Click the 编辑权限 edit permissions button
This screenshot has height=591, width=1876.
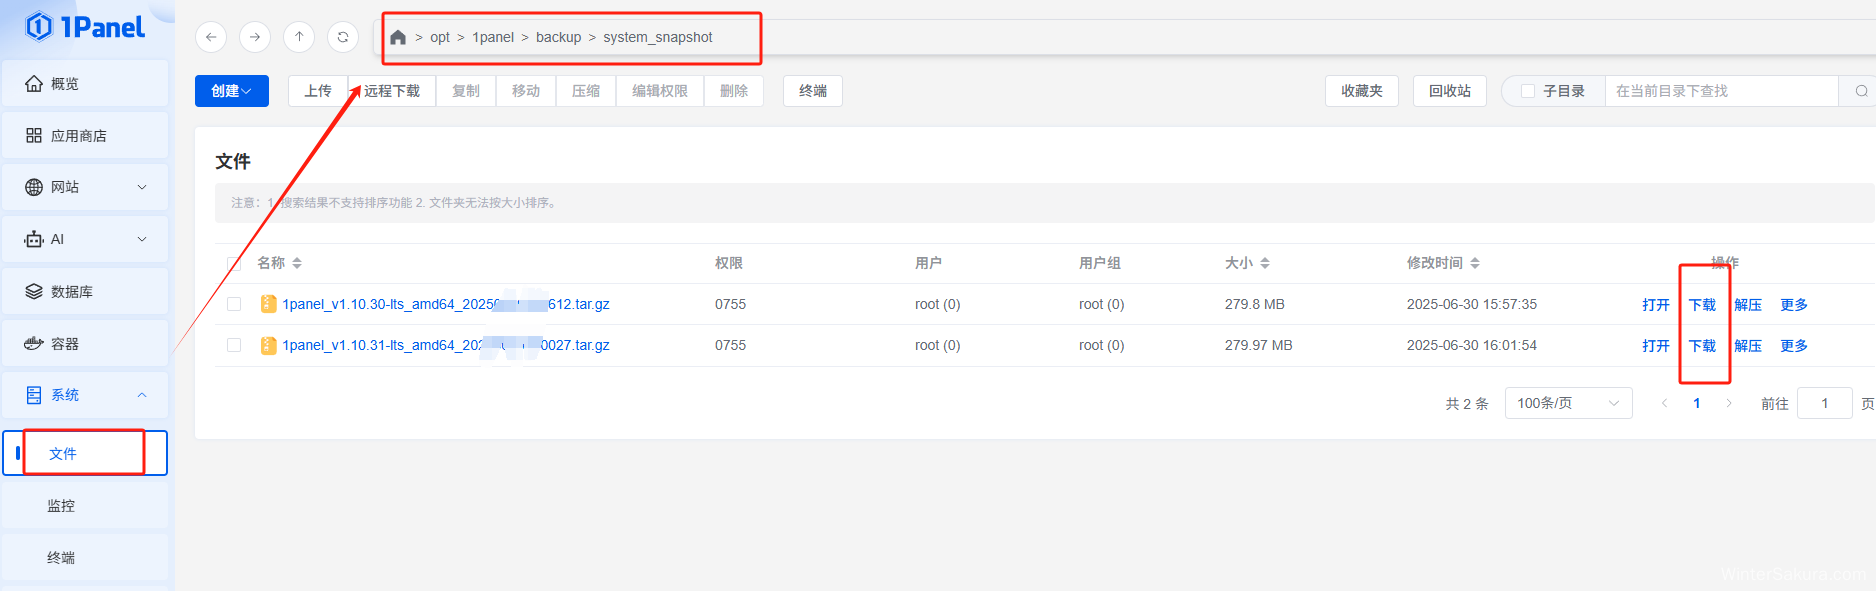tap(660, 91)
